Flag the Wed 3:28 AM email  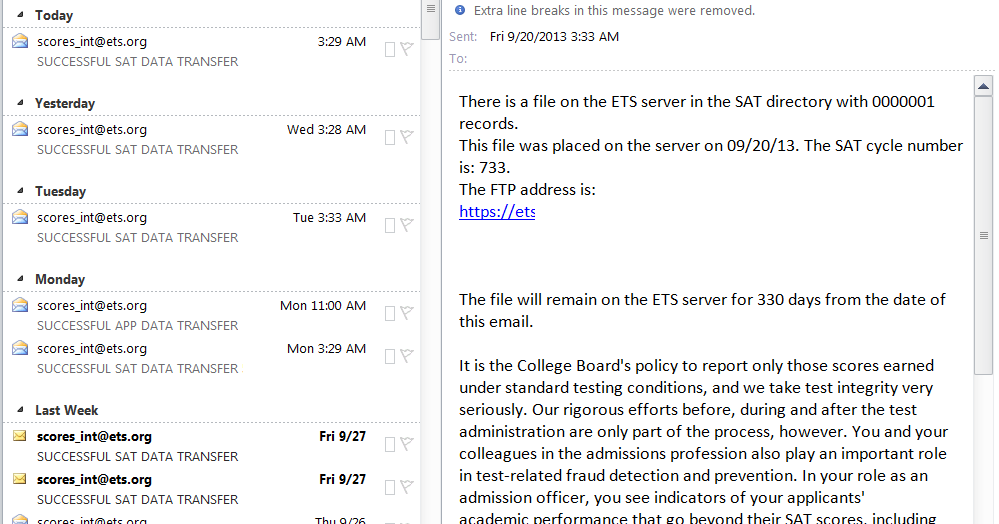407,137
